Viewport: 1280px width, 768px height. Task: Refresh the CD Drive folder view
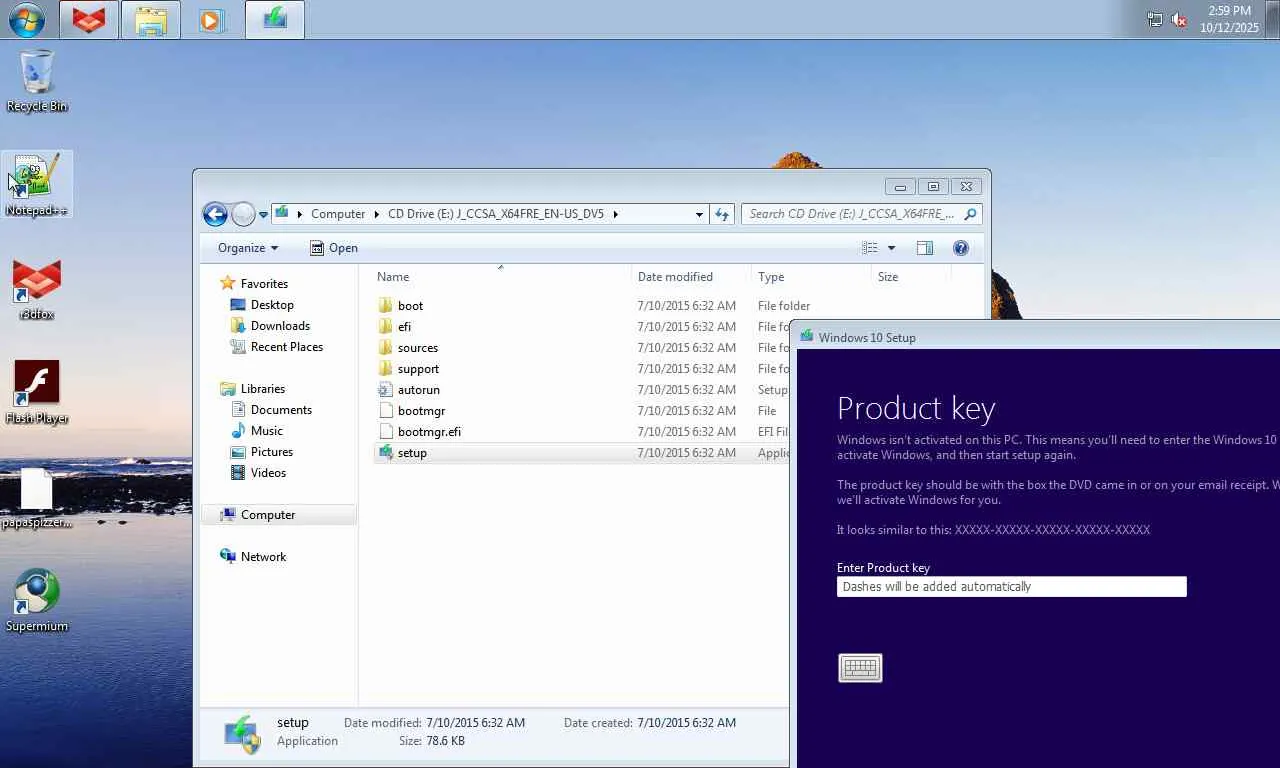point(722,214)
